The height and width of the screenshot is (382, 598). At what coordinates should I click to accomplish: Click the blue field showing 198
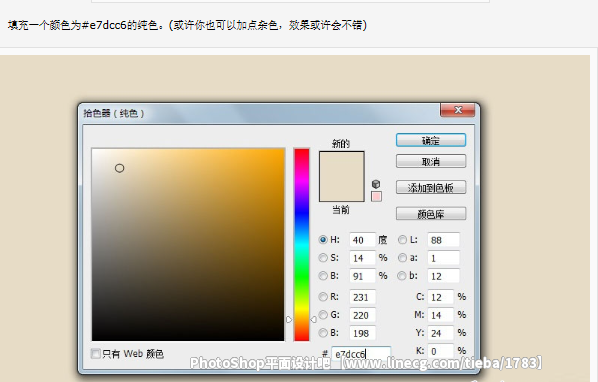(x=362, y=333)
